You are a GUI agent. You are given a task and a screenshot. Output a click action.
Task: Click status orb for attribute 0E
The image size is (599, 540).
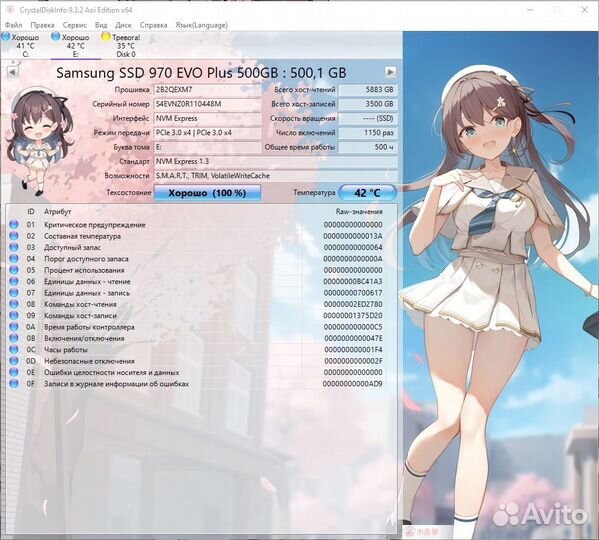coord(14,372)
